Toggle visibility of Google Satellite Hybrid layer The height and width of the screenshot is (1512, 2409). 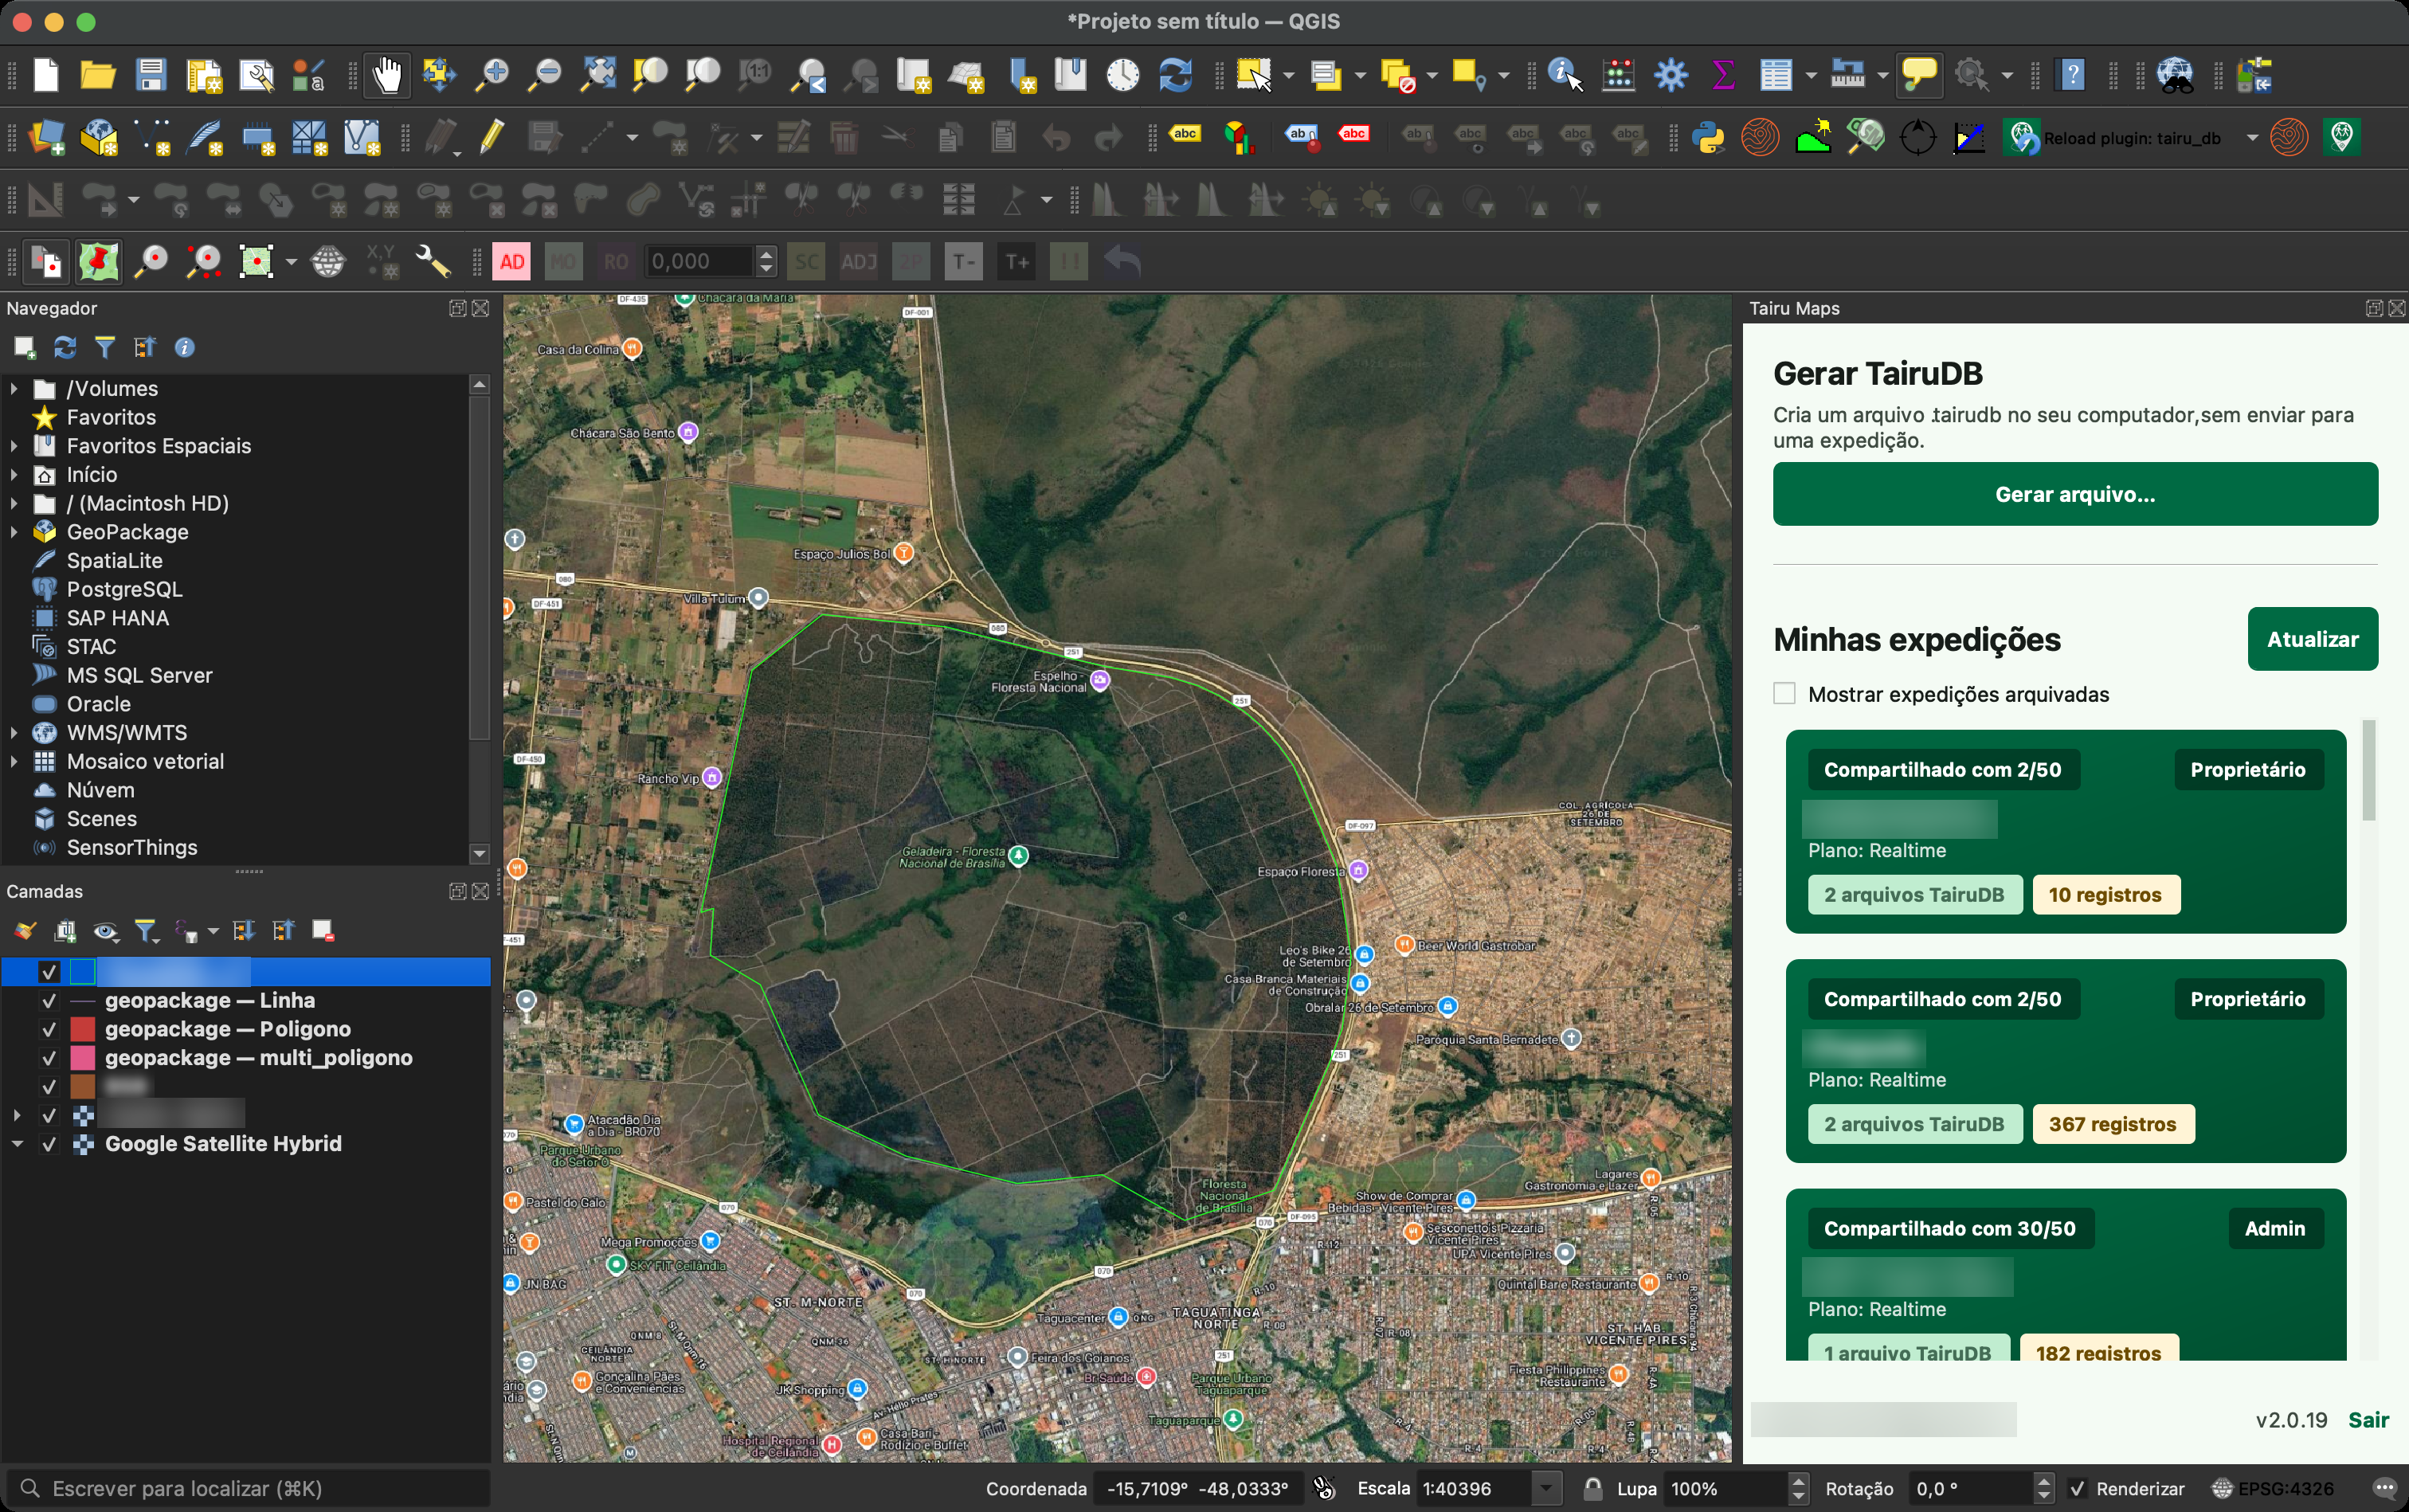(49, 1144)
